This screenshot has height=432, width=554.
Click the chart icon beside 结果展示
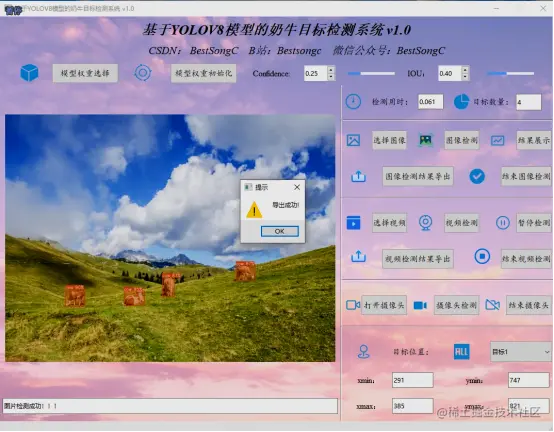497,141
